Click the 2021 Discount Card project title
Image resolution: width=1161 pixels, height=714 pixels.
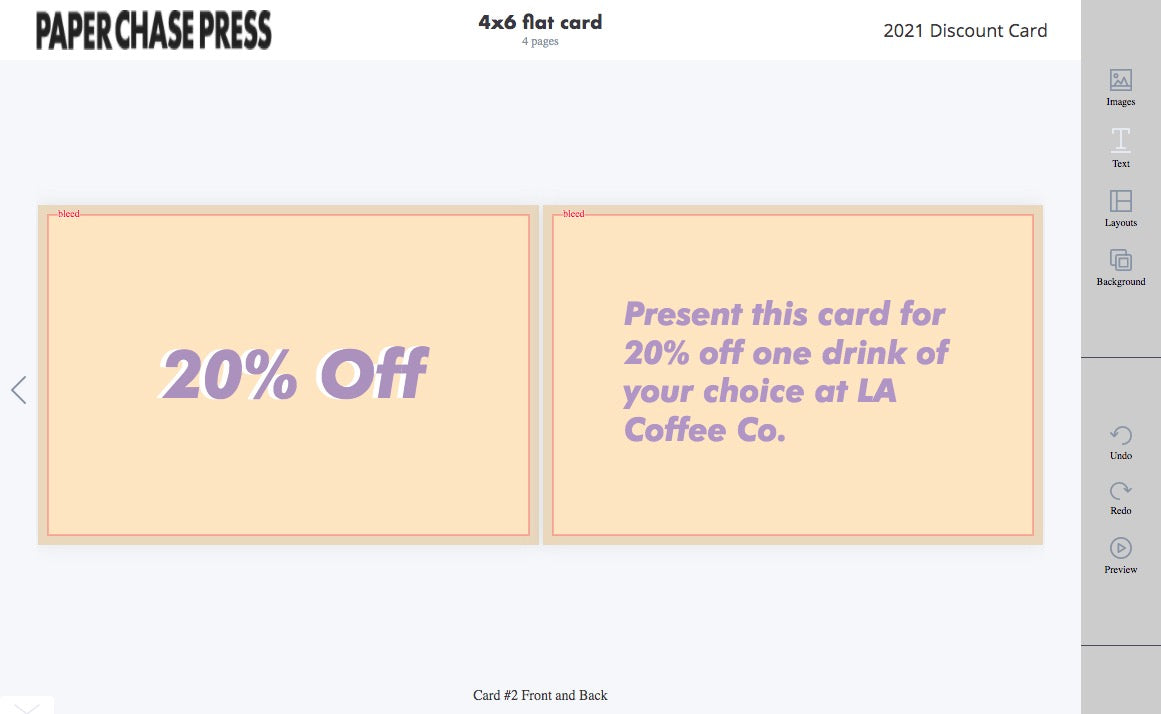tap(965, 31)
